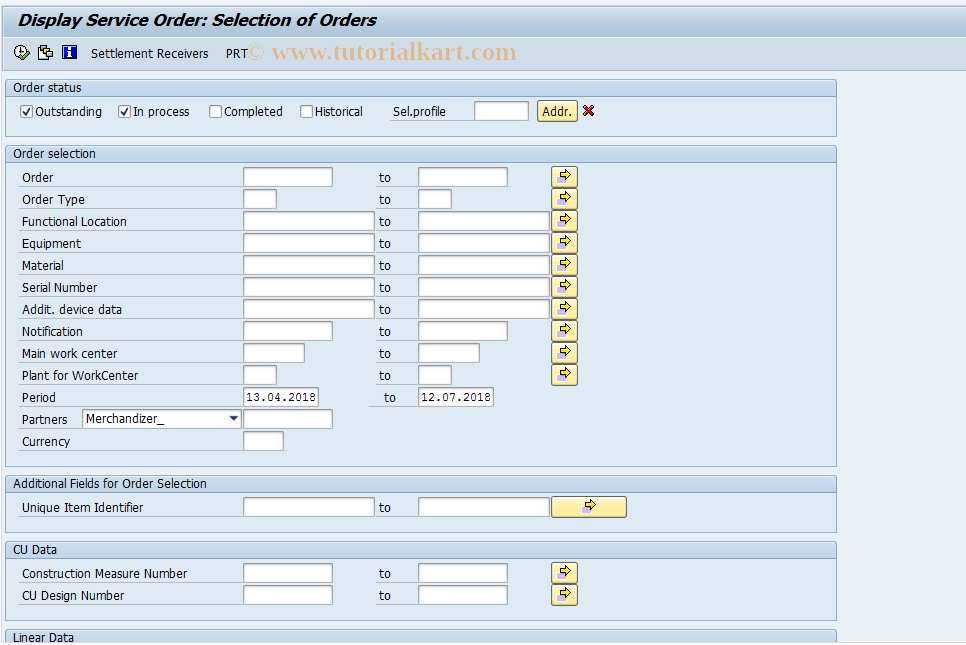Disable the In process checkbox

[x=123, y=111]
